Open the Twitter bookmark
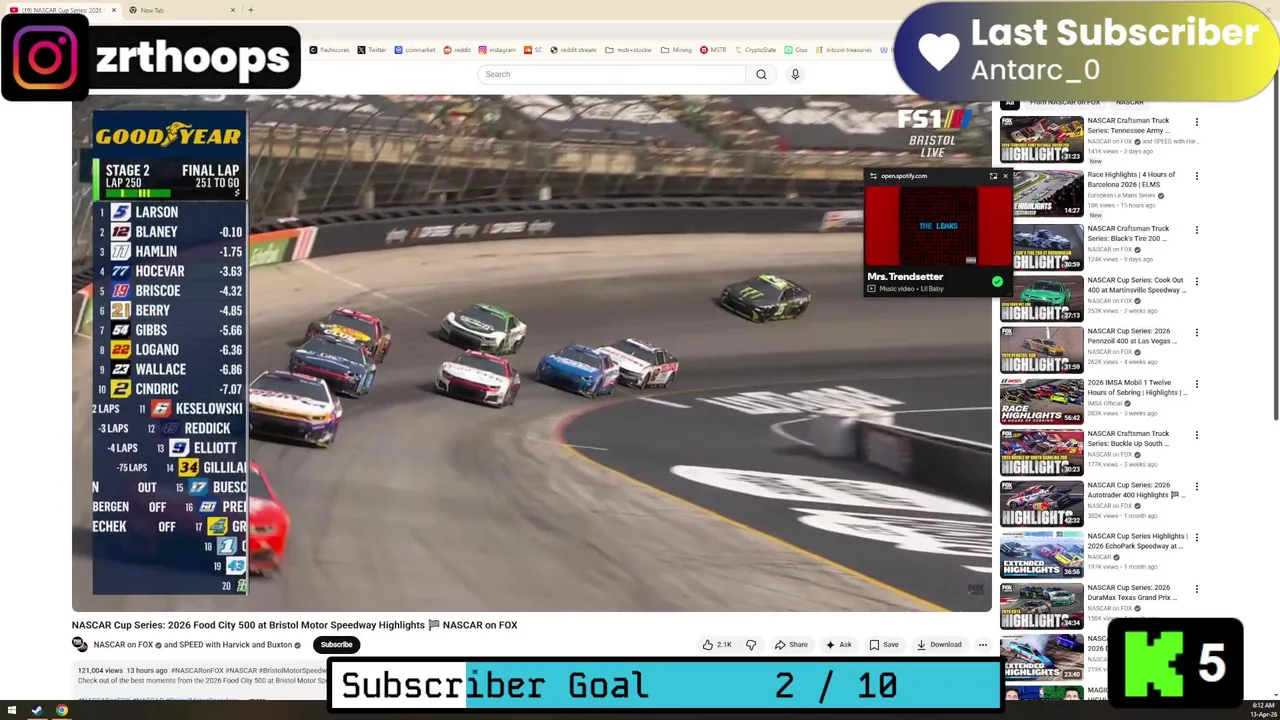The height and width of the screenshot is (720, 1280). pyautogui.click(x=372, y=50)
